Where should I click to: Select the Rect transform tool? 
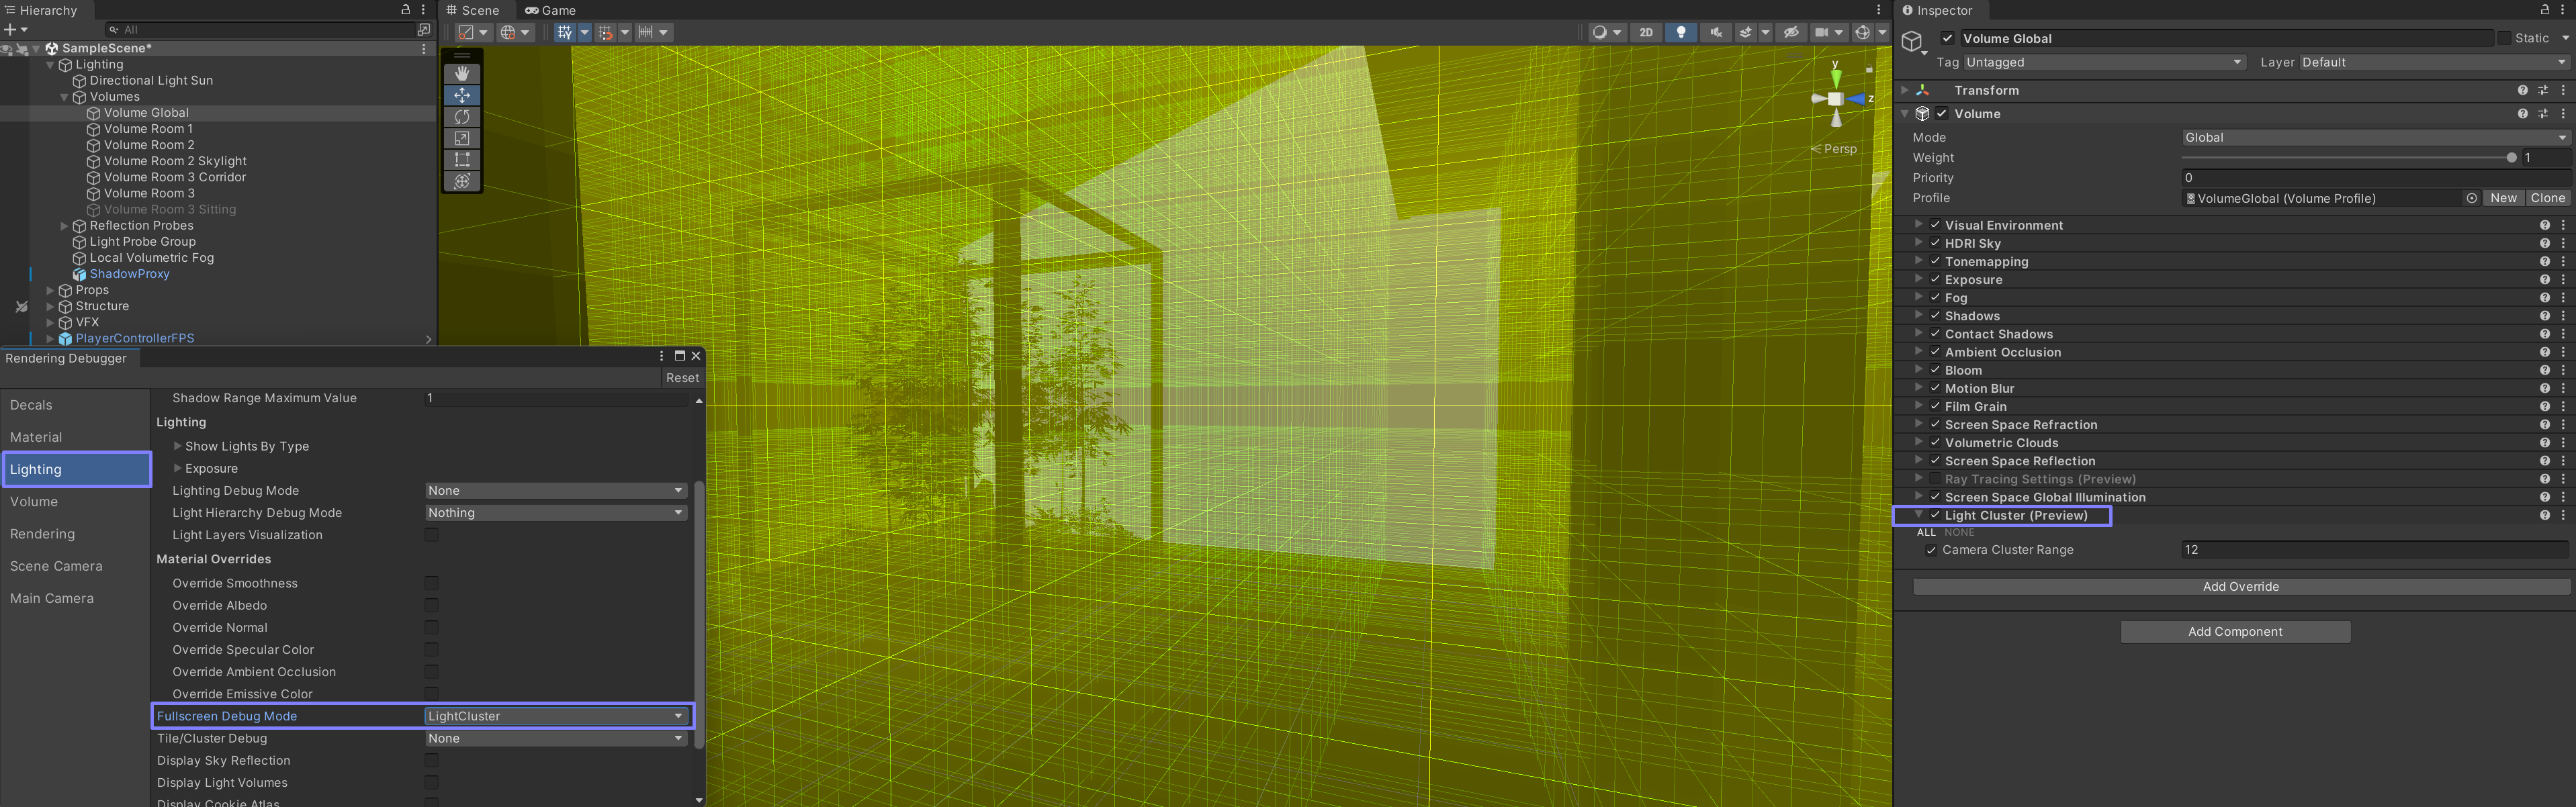point(462,160)
